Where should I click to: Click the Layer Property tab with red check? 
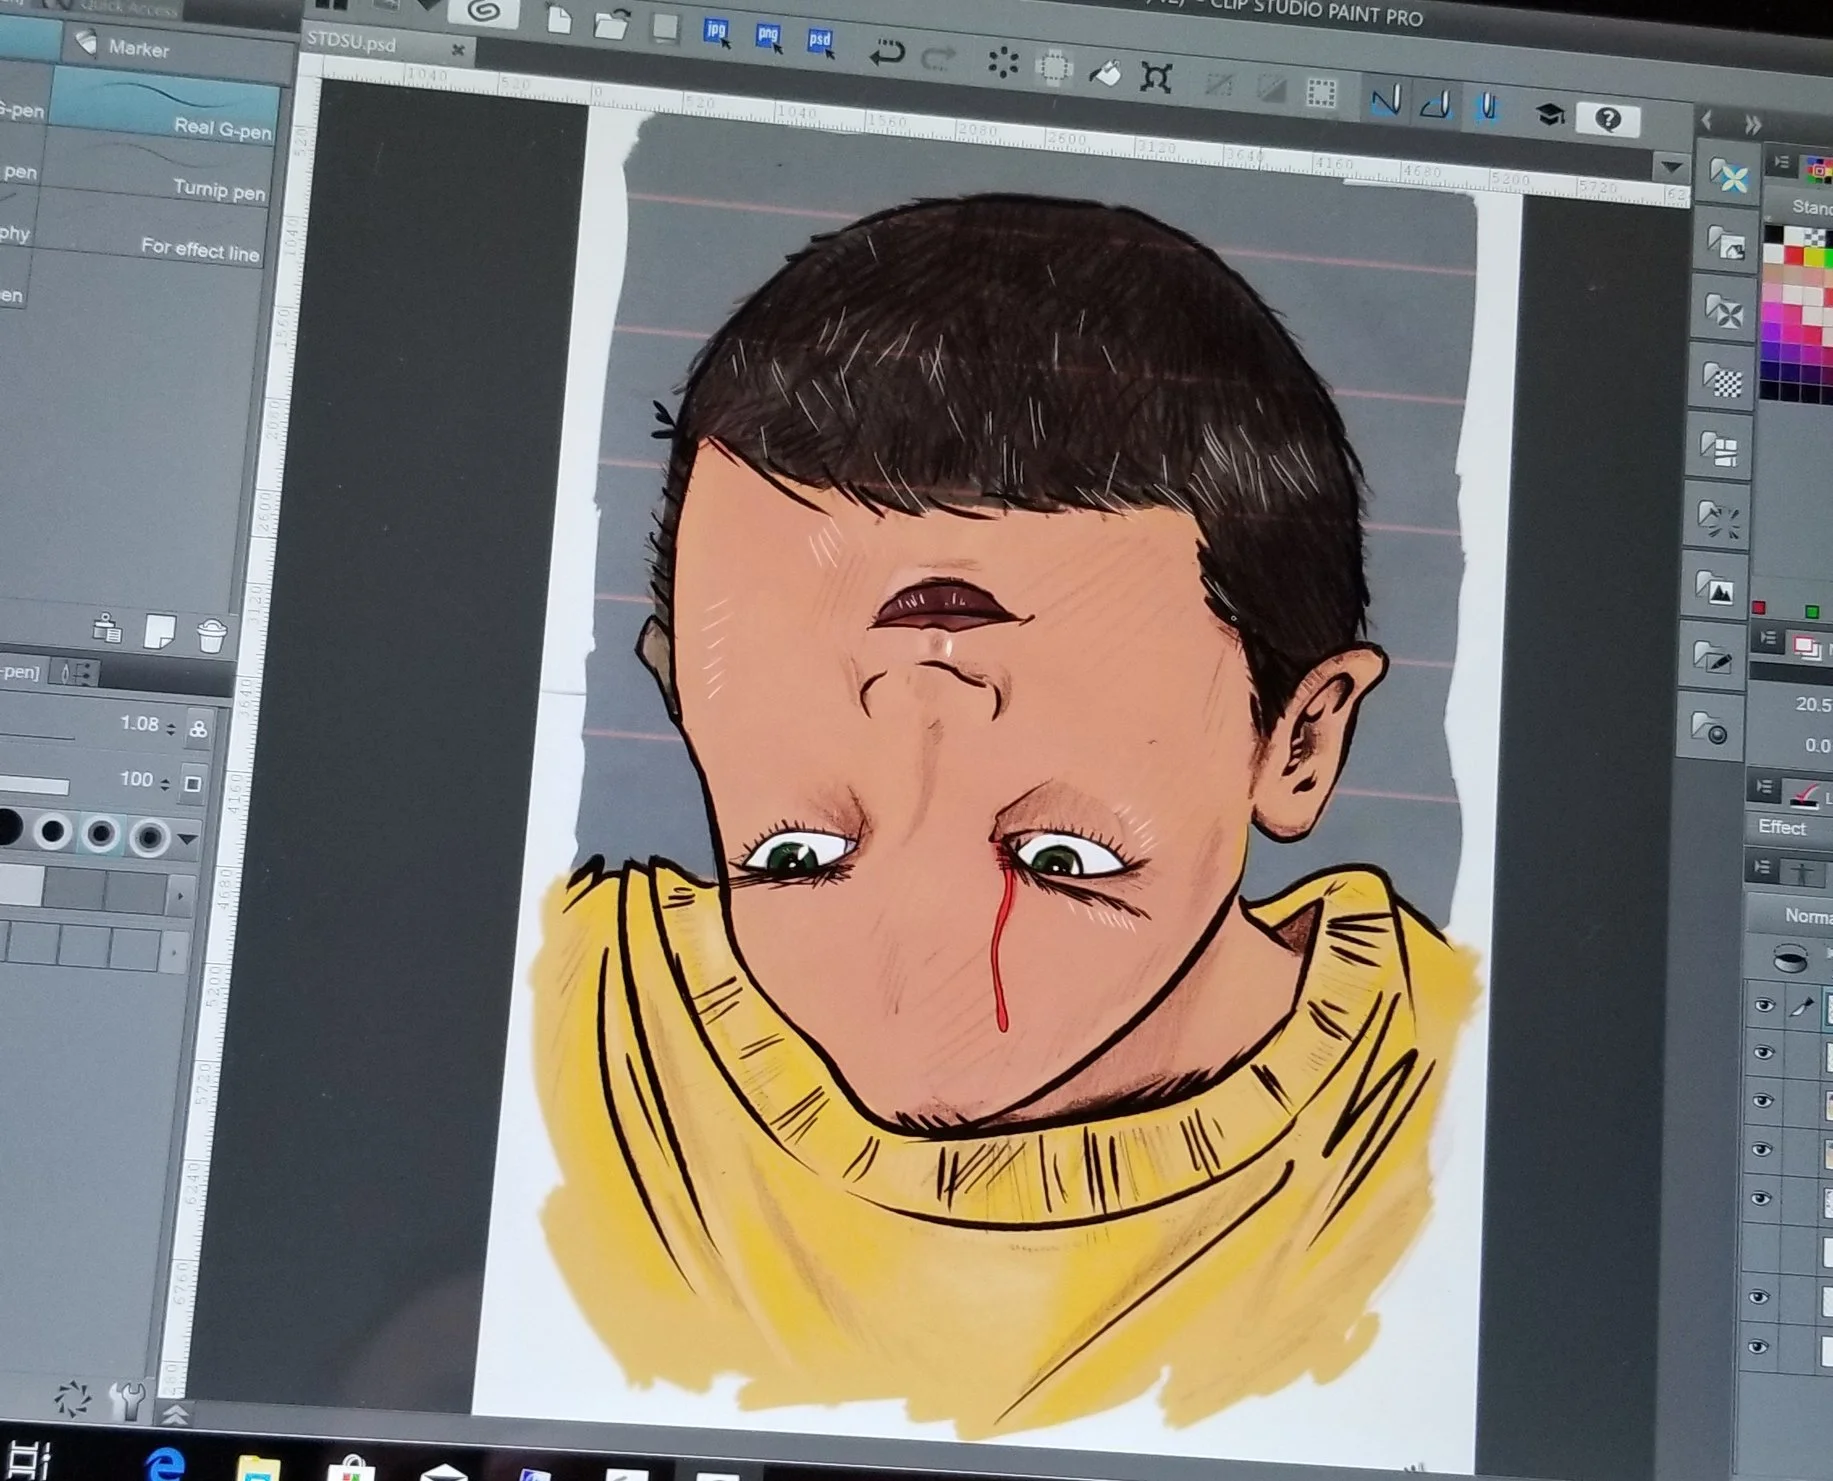tap(1808, 796)
